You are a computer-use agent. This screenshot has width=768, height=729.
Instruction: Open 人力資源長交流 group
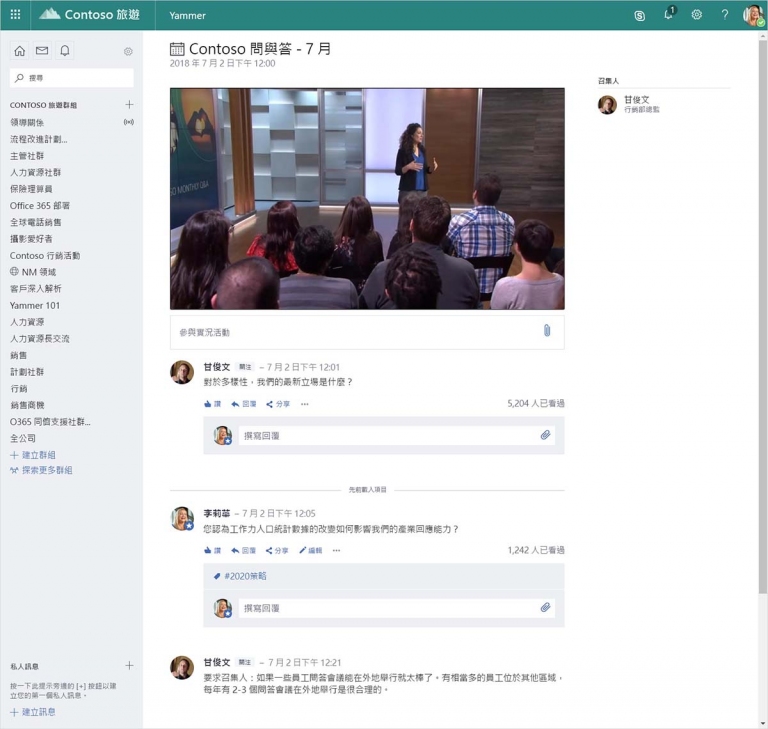coord(40,339)
